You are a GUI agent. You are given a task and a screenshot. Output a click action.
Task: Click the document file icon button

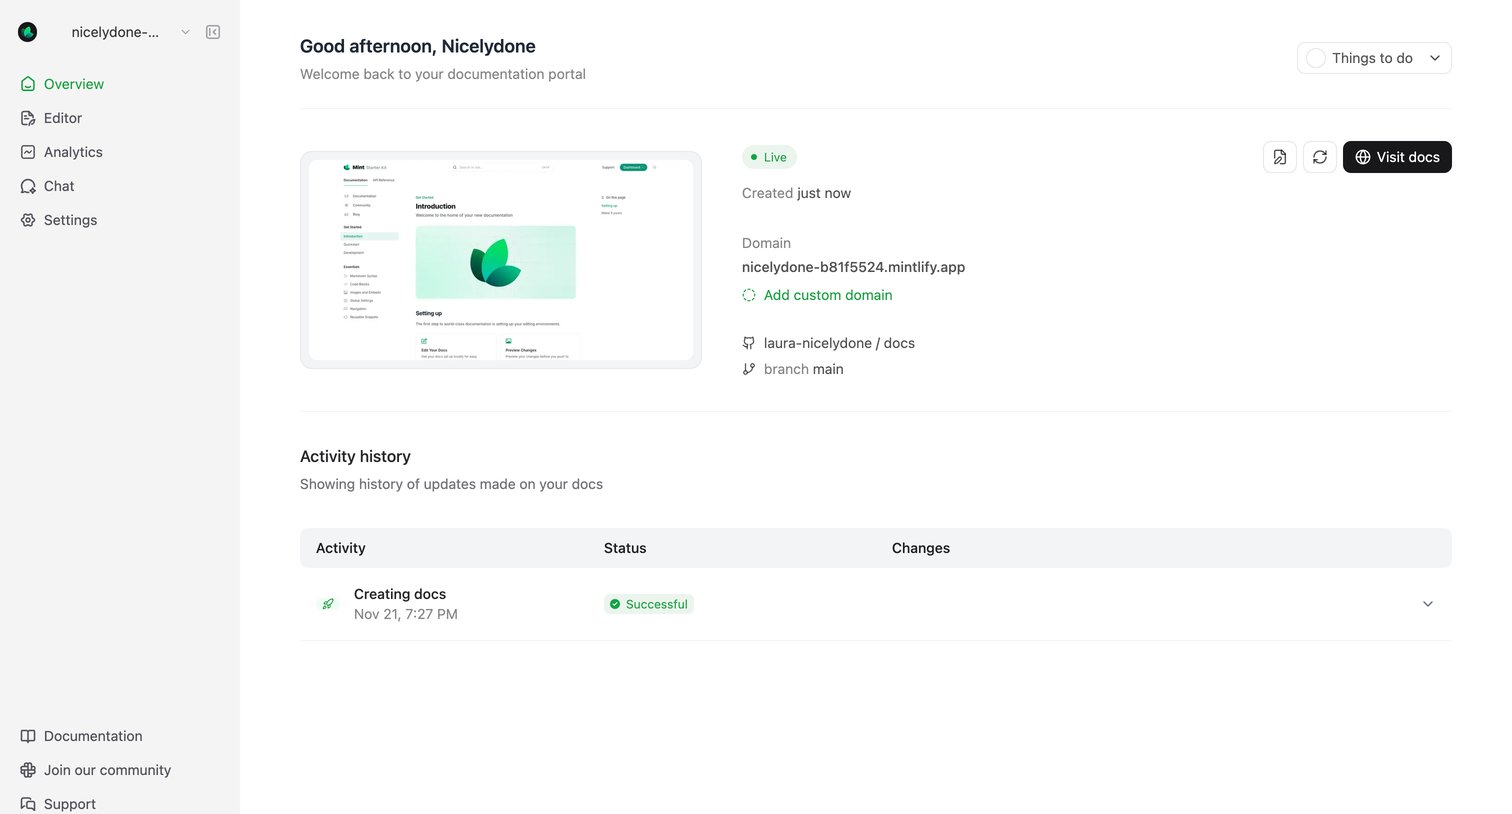[1280, 157]
